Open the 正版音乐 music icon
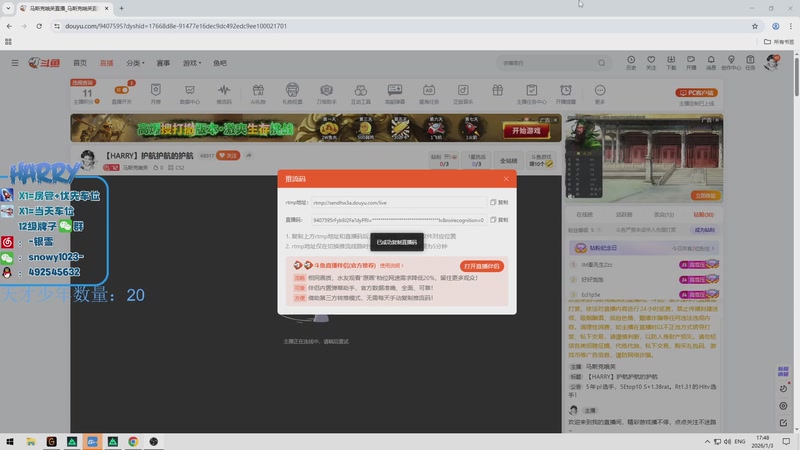This screenshot has width=800, height=450. [x=463, y=93]
